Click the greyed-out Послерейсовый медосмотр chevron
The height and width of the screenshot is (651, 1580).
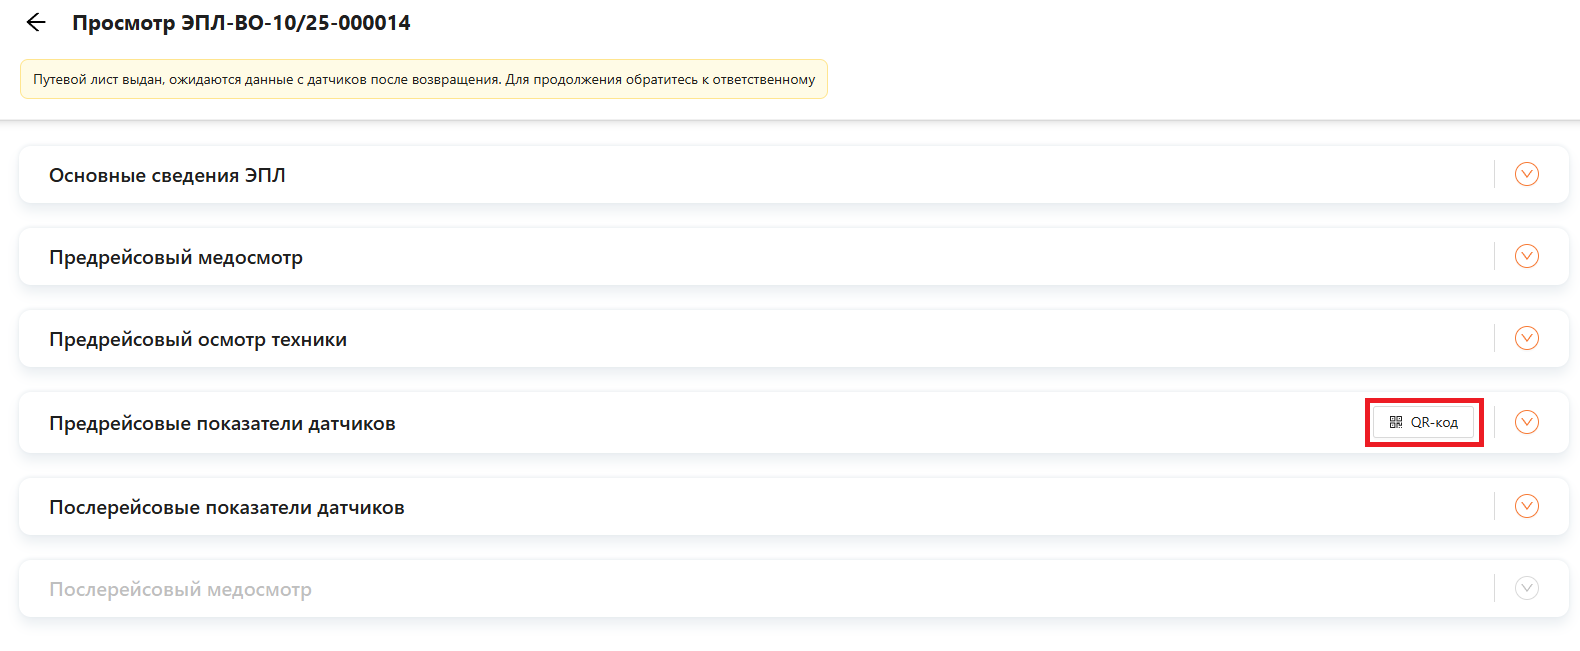coord(1526,588)
